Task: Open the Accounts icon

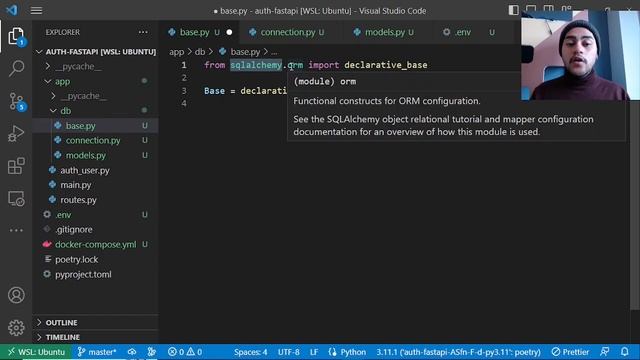Action: [16, 295]
